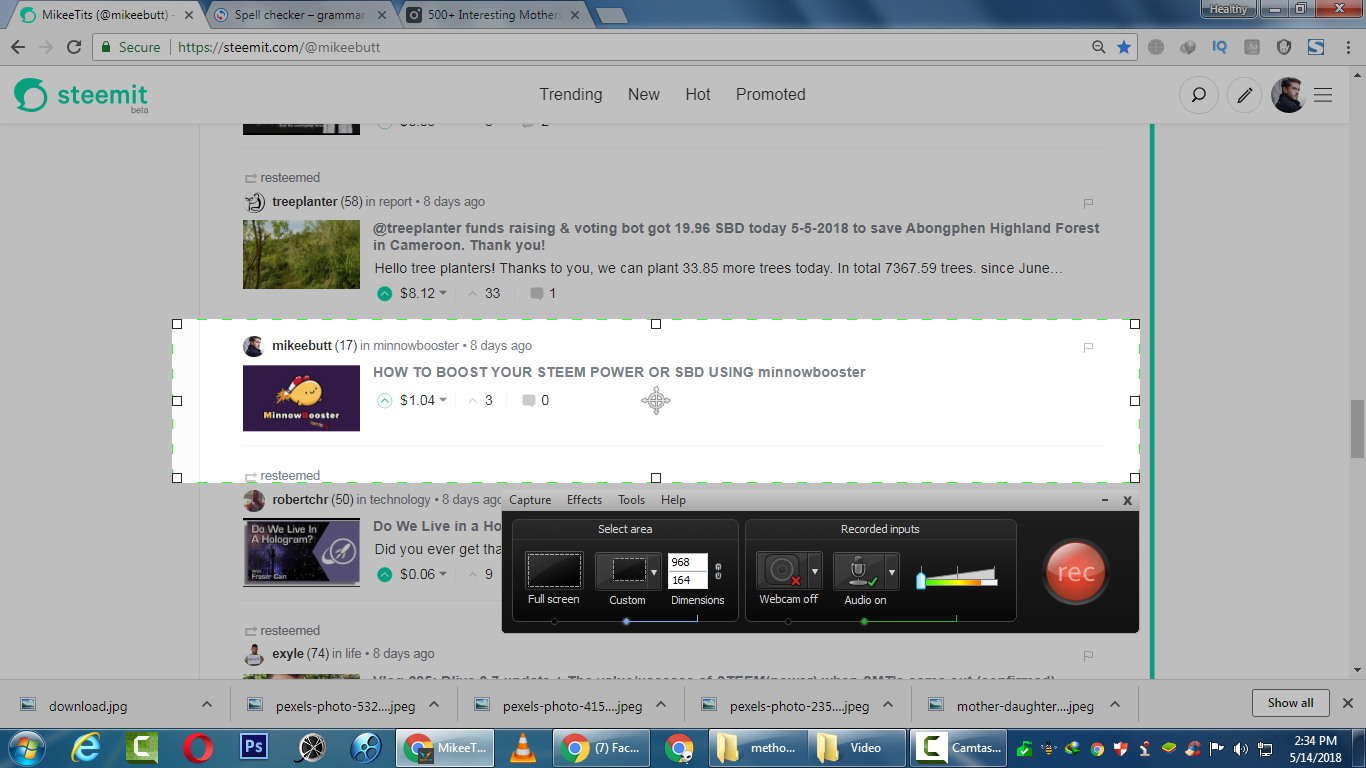Flag the mikeebutt minnowbooster post
This screenshot has width=1366, height=768.
[x=1089, y=348]
